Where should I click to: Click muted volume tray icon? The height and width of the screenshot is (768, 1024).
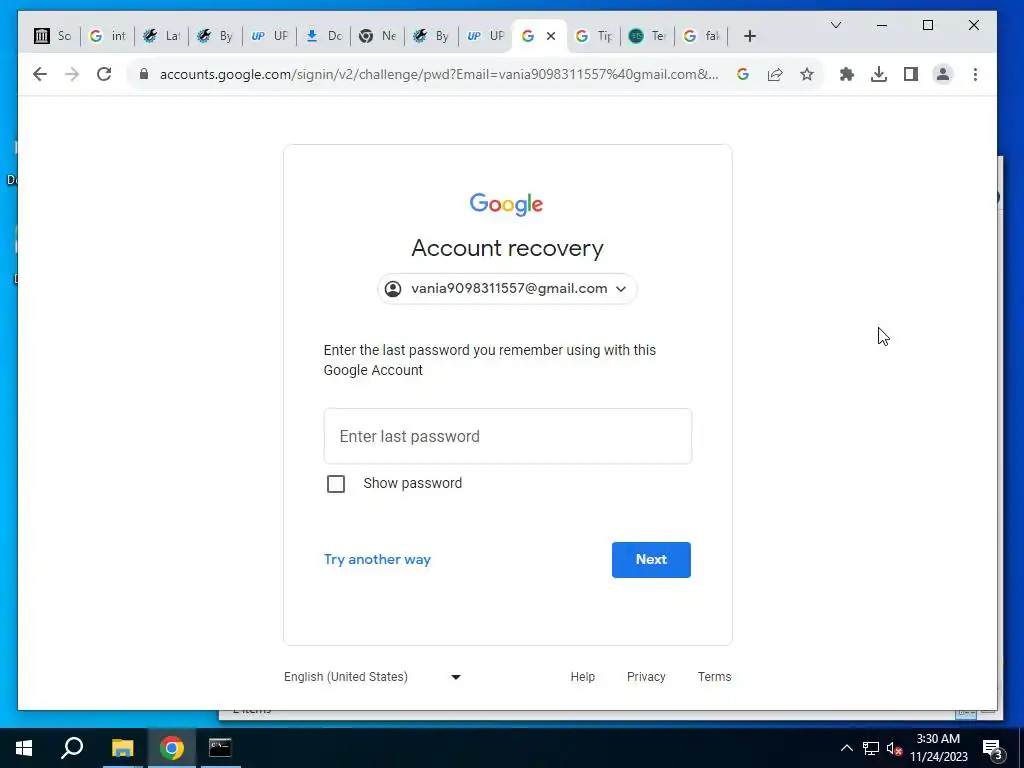tap(894, 748)
